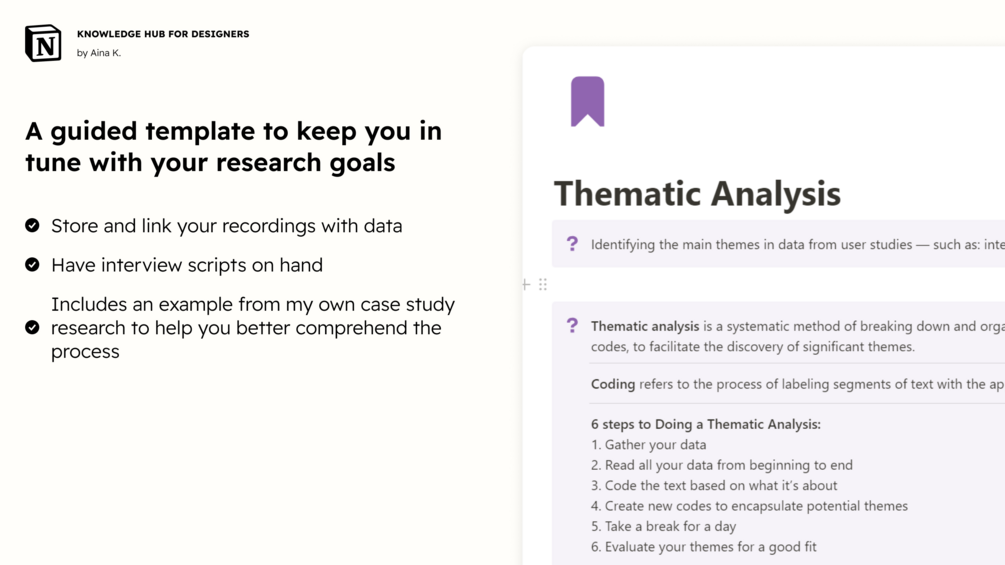The width and height of the screenshot is (1005, 565).
Task: Click the '6 steps to Doing a Thematic Analysis' heading
Action: tap(705, 424)
